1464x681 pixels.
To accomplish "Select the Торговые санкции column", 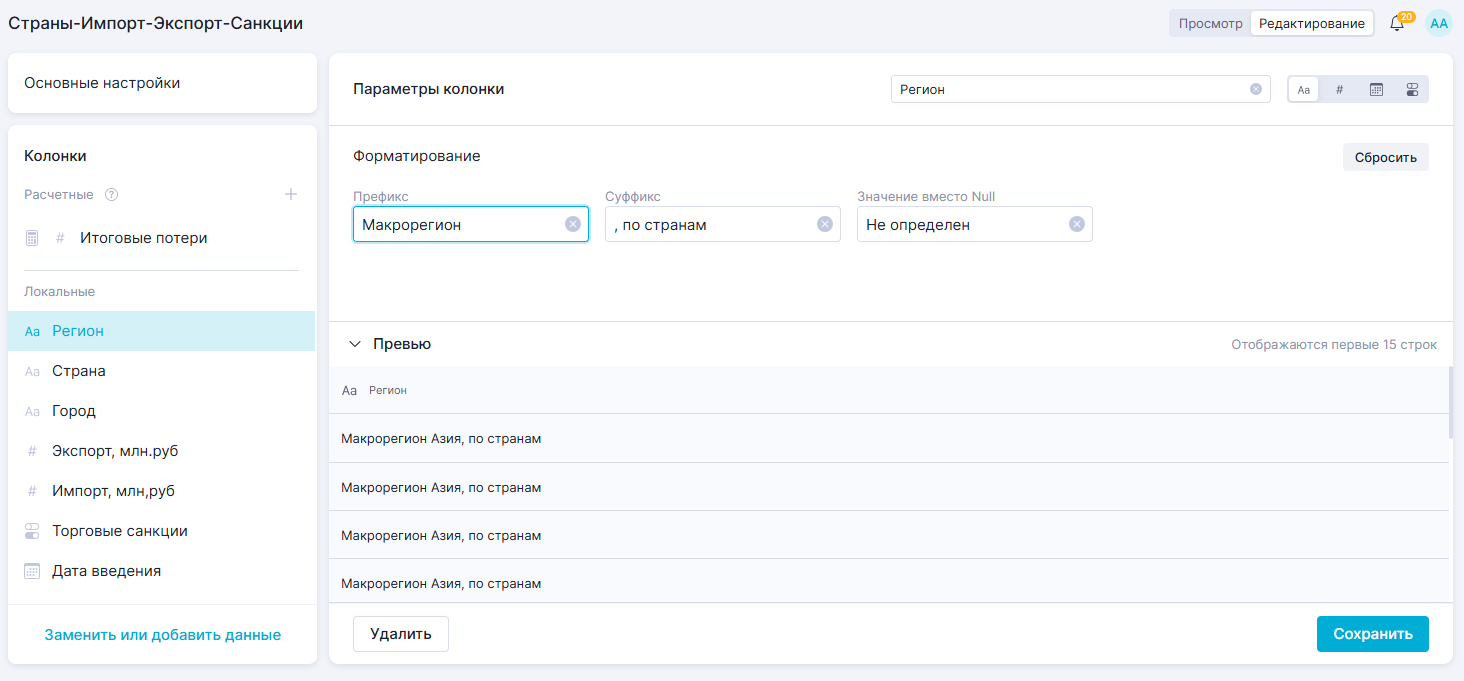I will (120, 531).
